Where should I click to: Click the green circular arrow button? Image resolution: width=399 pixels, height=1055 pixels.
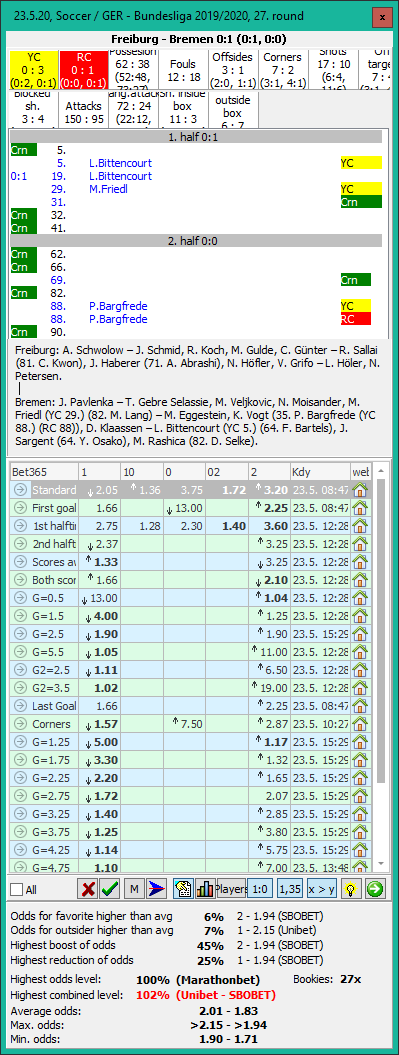click(x=375, y=889)
